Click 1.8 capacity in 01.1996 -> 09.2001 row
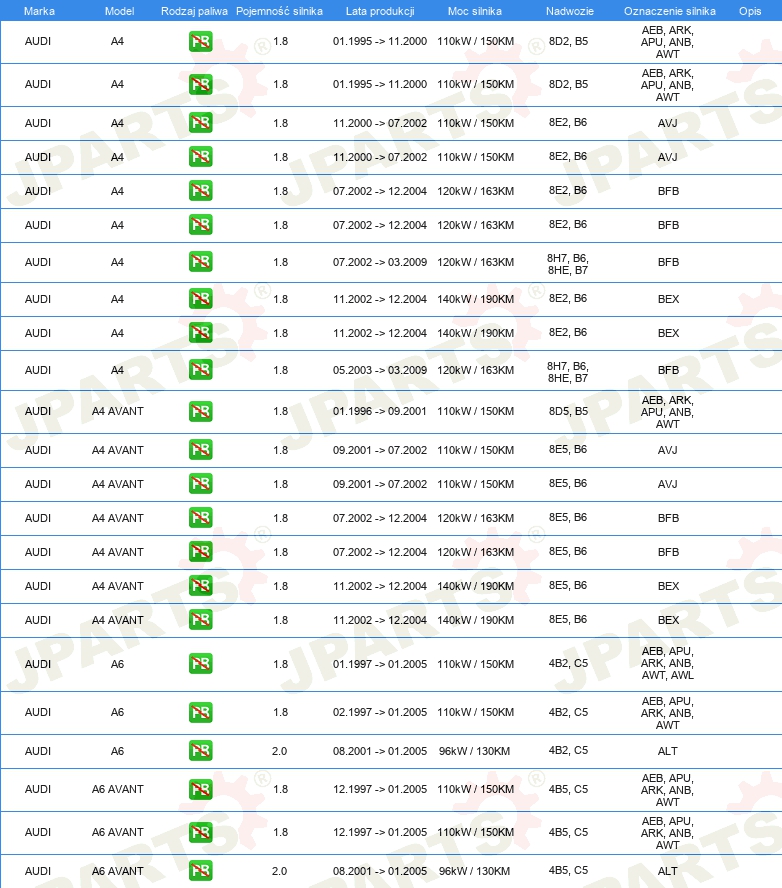The width and height of the screenshot is (782, 888). pyautogui.click(x=280, y=411)
